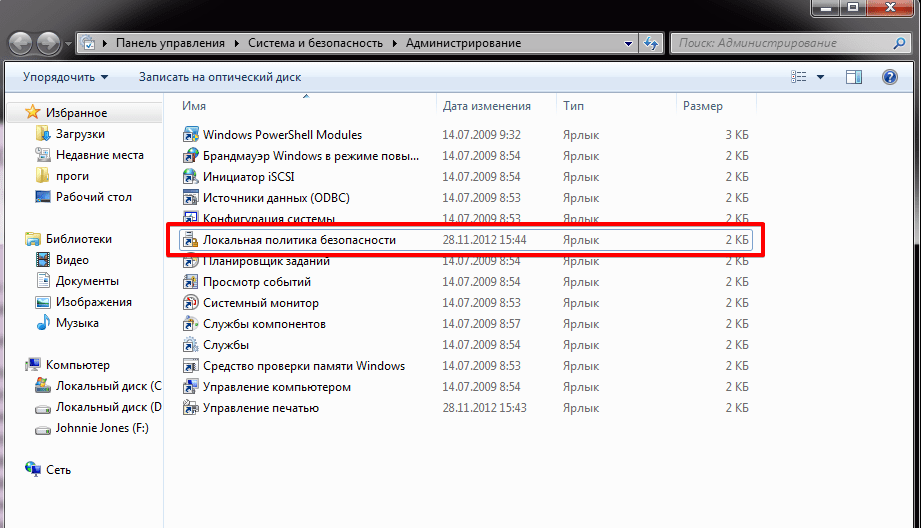Expand the view options dropdown arrow

click(821, 77)
